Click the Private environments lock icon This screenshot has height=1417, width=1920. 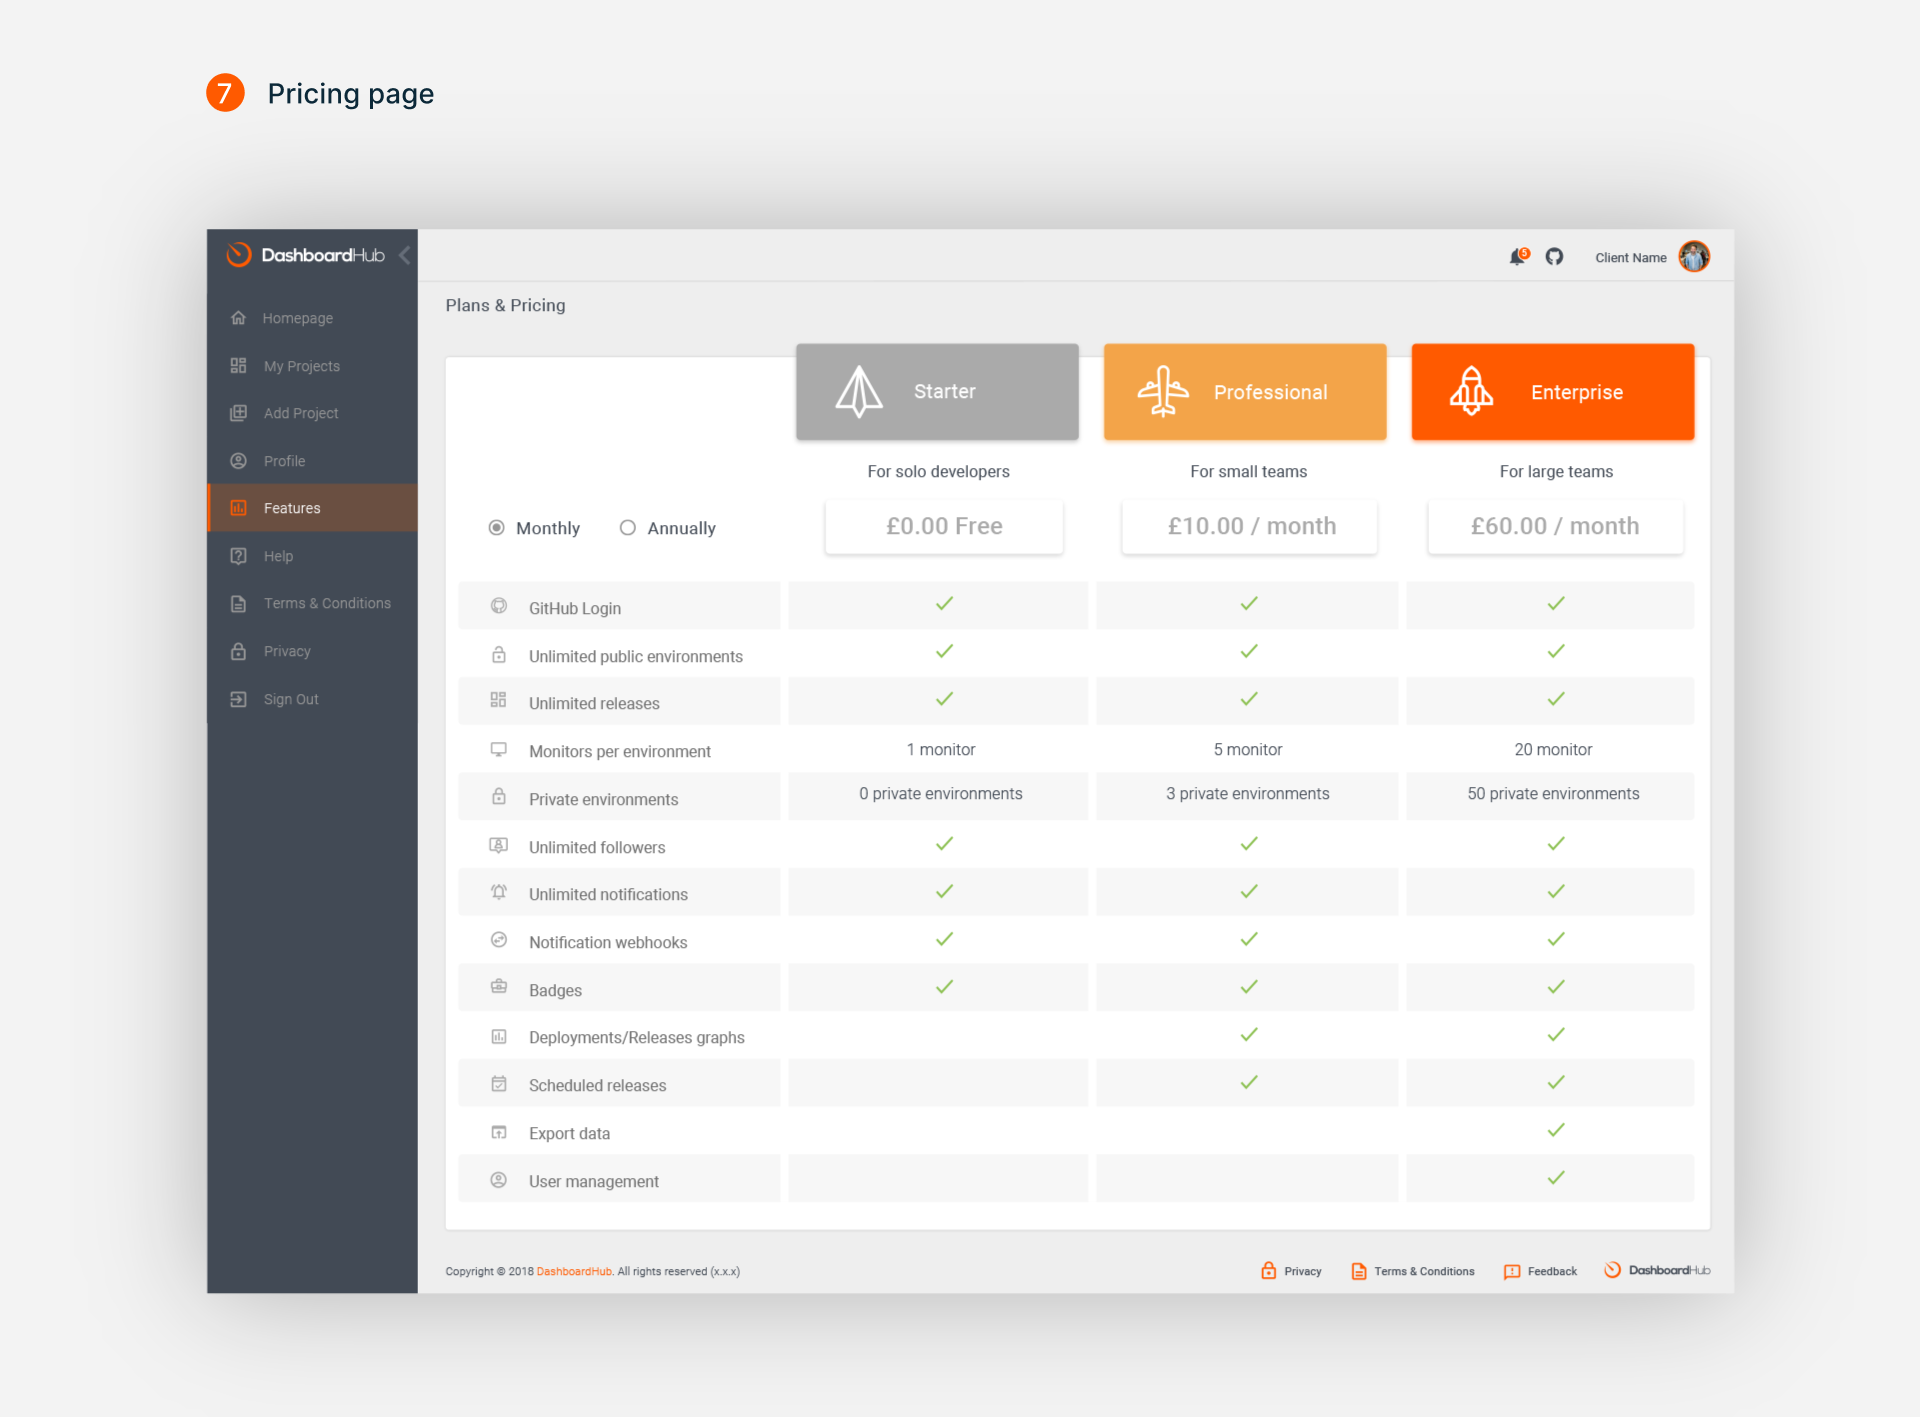499,797
